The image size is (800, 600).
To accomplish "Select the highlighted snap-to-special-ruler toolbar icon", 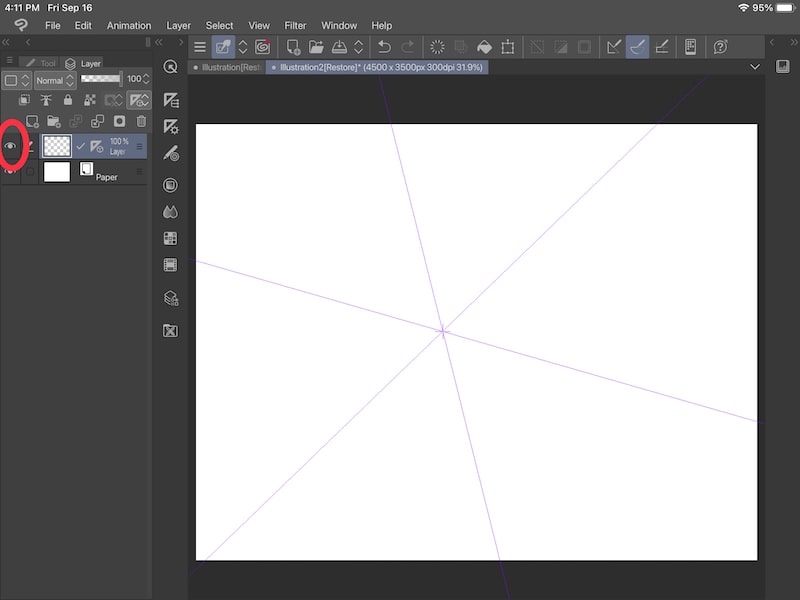I will [x=637, y=46].
